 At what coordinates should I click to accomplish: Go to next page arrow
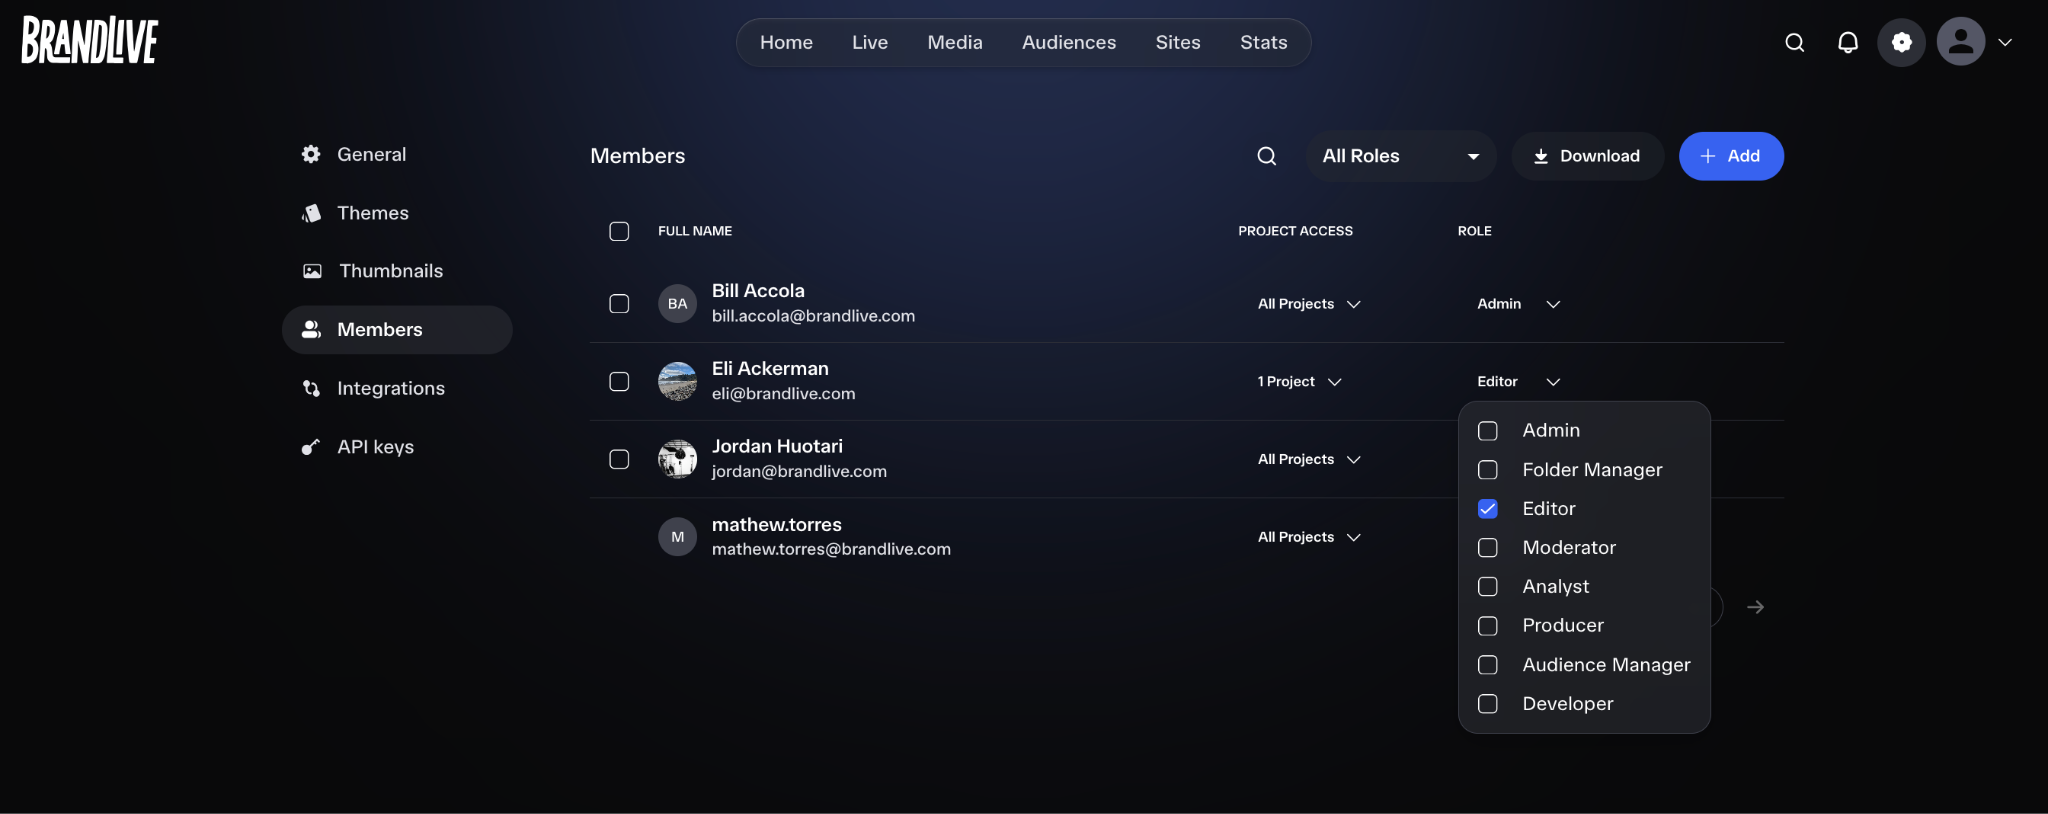click(1755, 607)
